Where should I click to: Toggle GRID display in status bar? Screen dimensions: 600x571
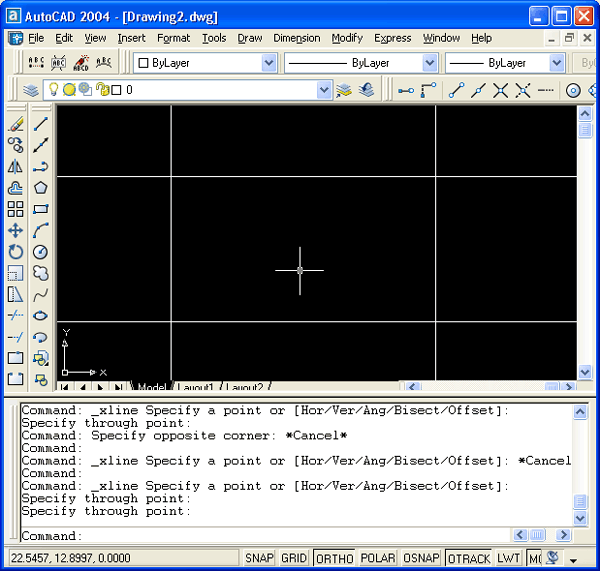293,558
